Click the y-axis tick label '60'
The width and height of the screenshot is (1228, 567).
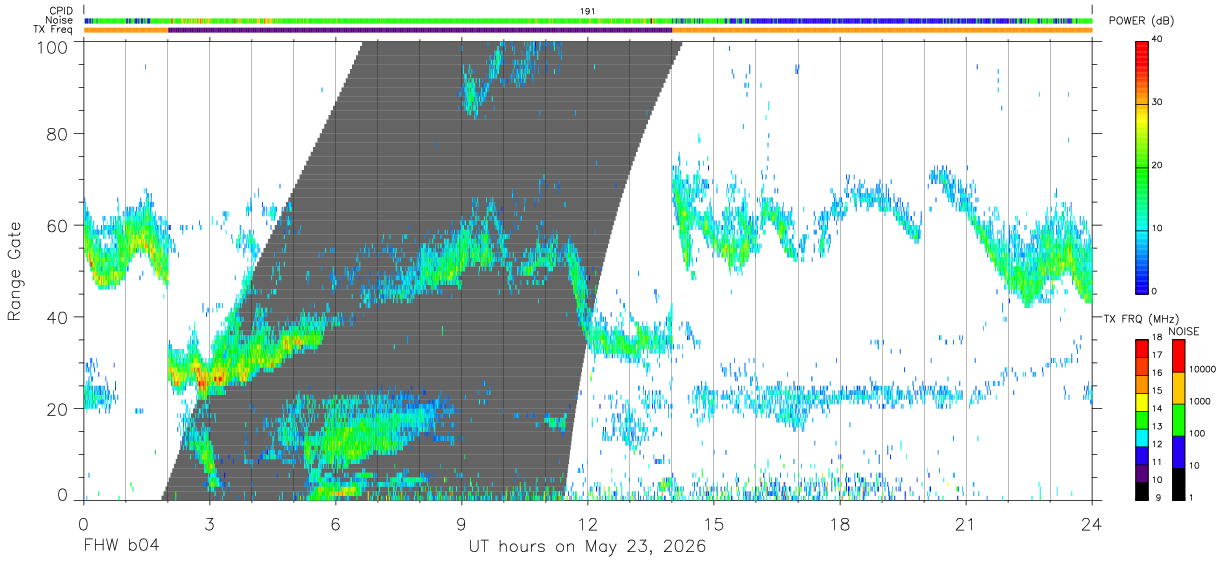click(58, 225)
